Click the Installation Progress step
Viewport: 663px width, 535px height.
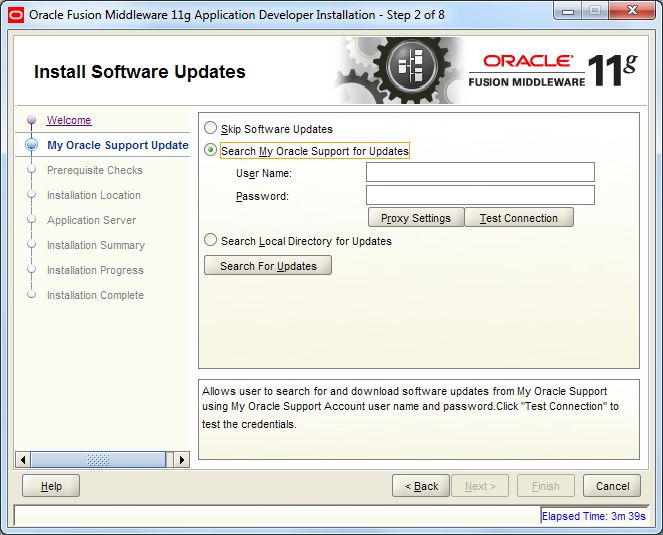coord(95,270)
